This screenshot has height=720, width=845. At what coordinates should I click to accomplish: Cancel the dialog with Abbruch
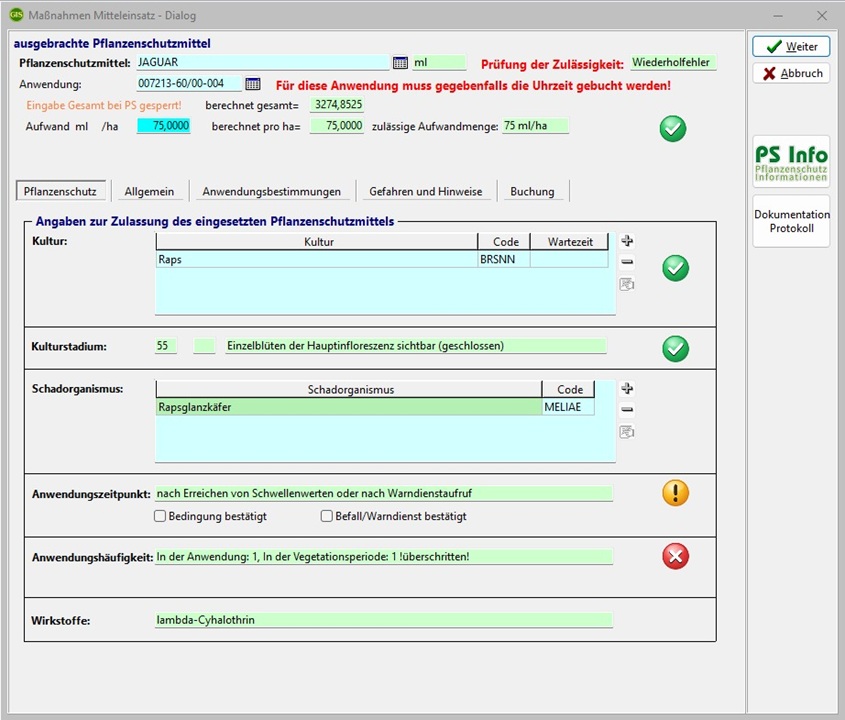[791, 73]
